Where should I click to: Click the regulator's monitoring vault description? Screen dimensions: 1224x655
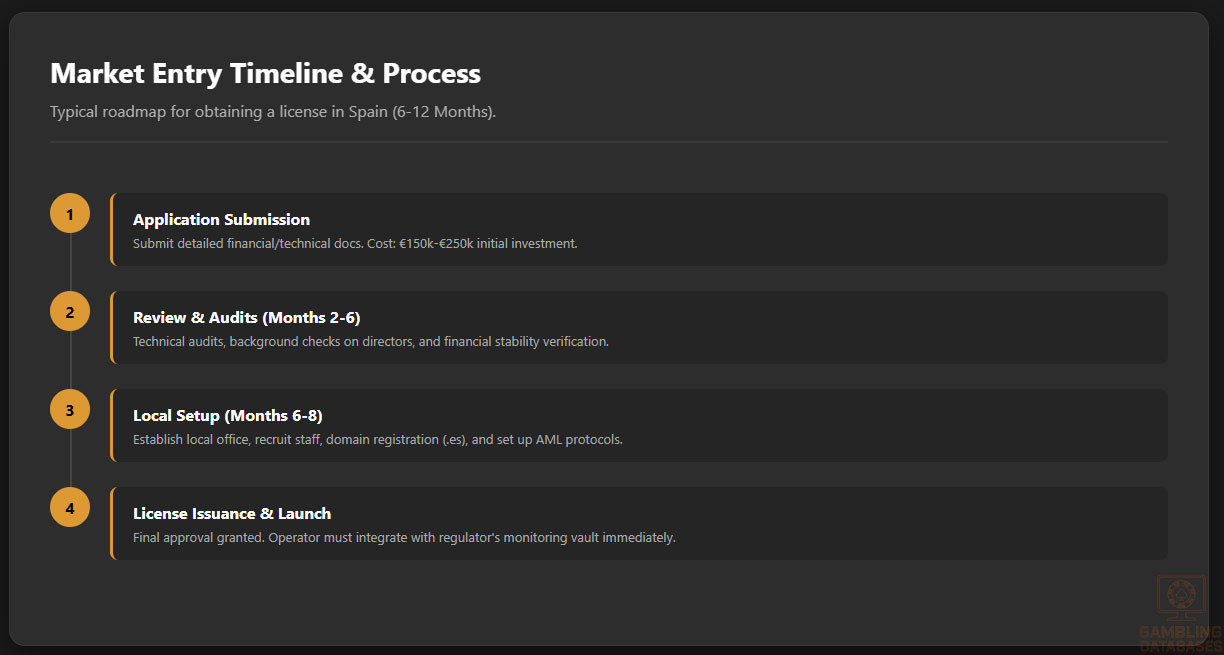pyautogui.click(x=404, y=538)
